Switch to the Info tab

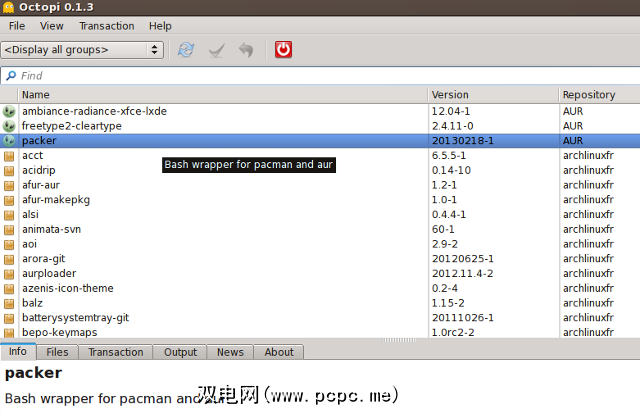[18, 351]
